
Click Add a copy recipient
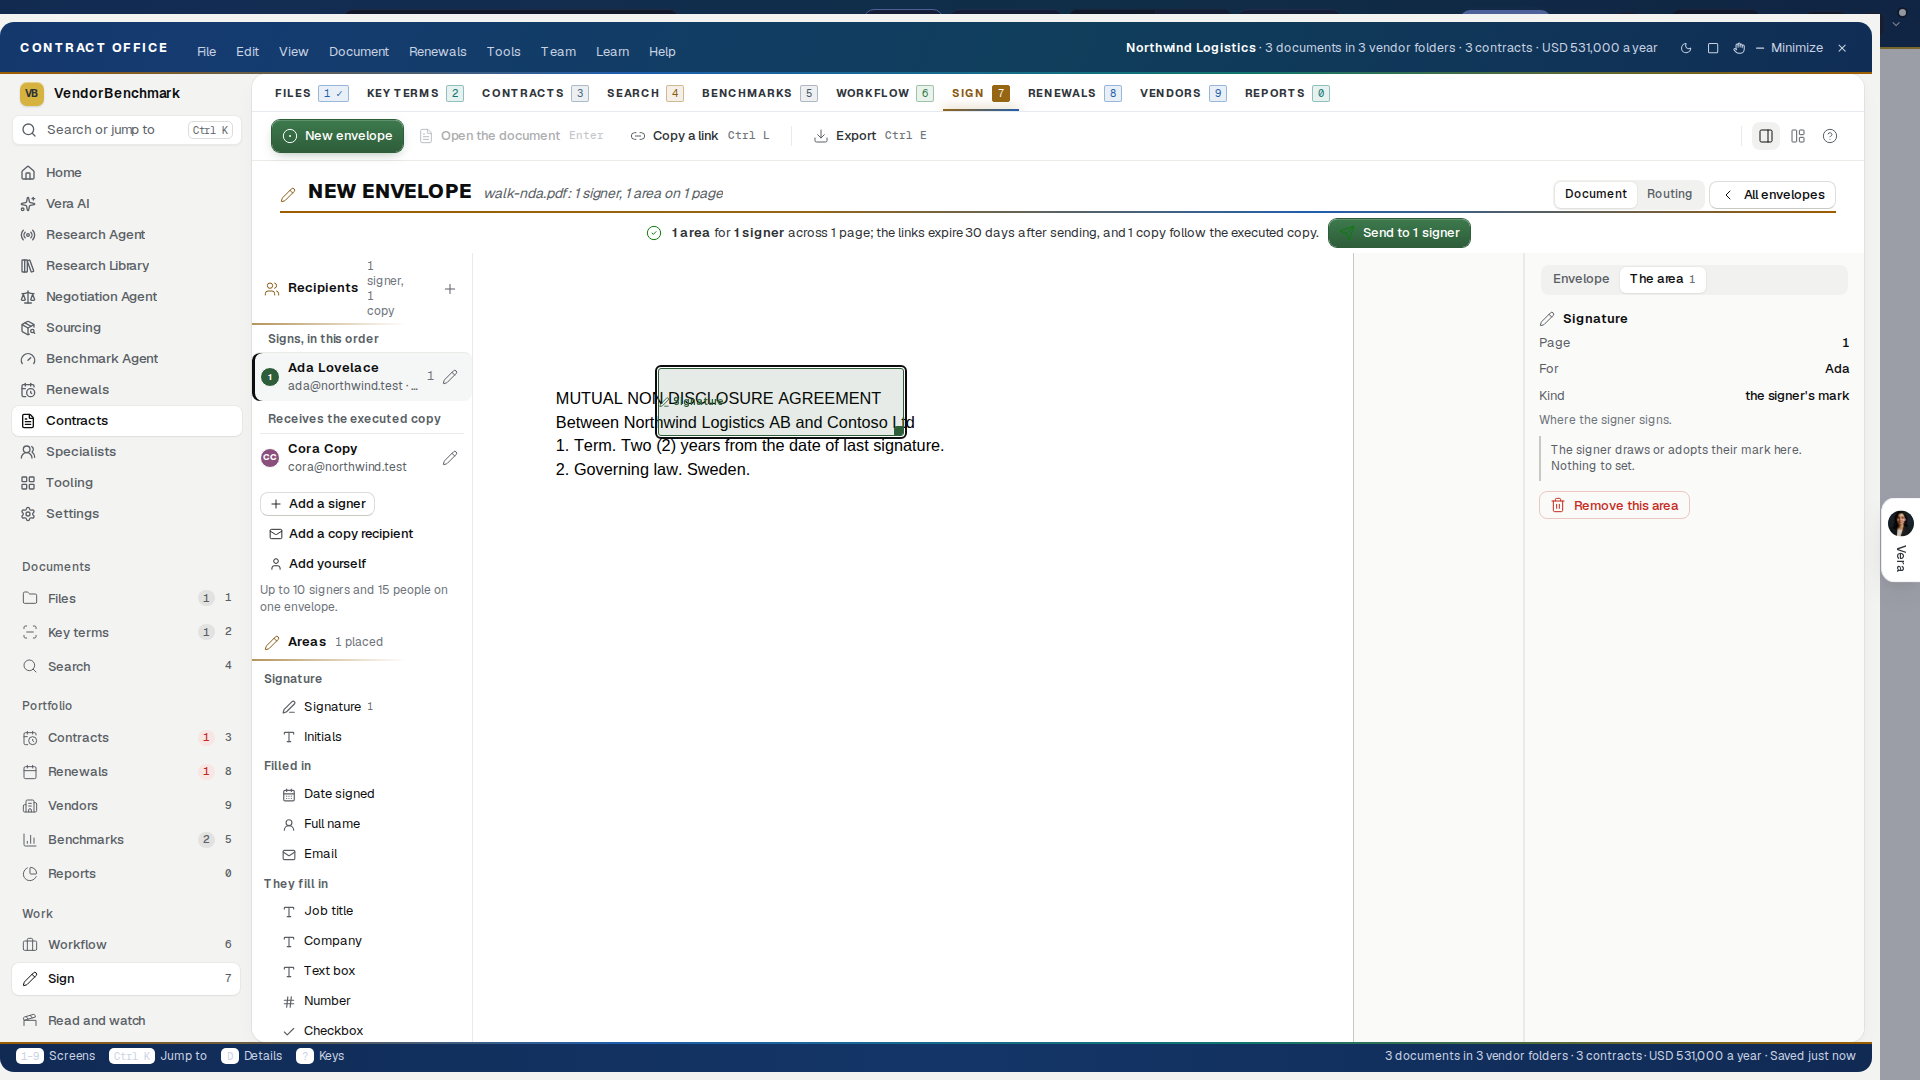tap(341, 534)
